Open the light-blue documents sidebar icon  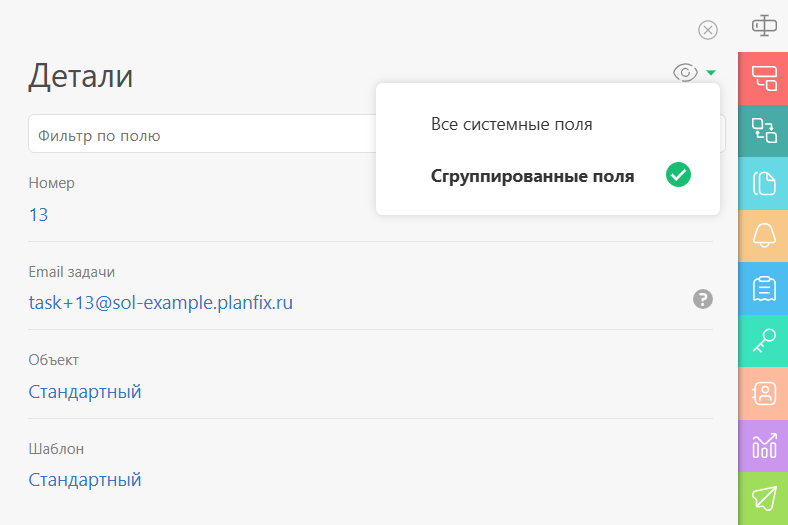(763, 183)
